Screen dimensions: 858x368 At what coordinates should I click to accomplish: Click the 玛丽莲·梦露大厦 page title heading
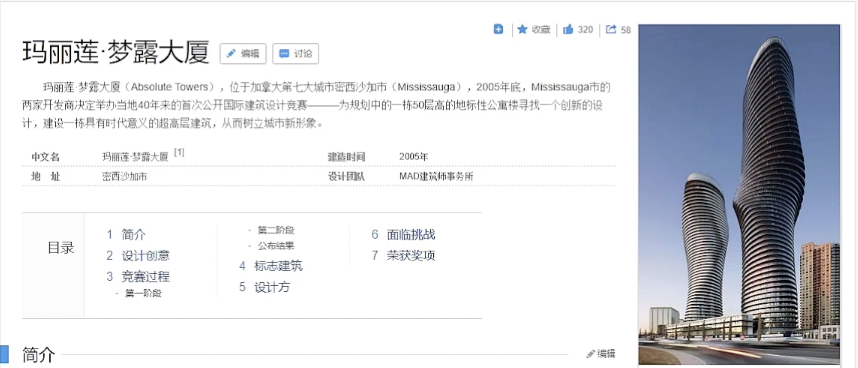[116, 53]
